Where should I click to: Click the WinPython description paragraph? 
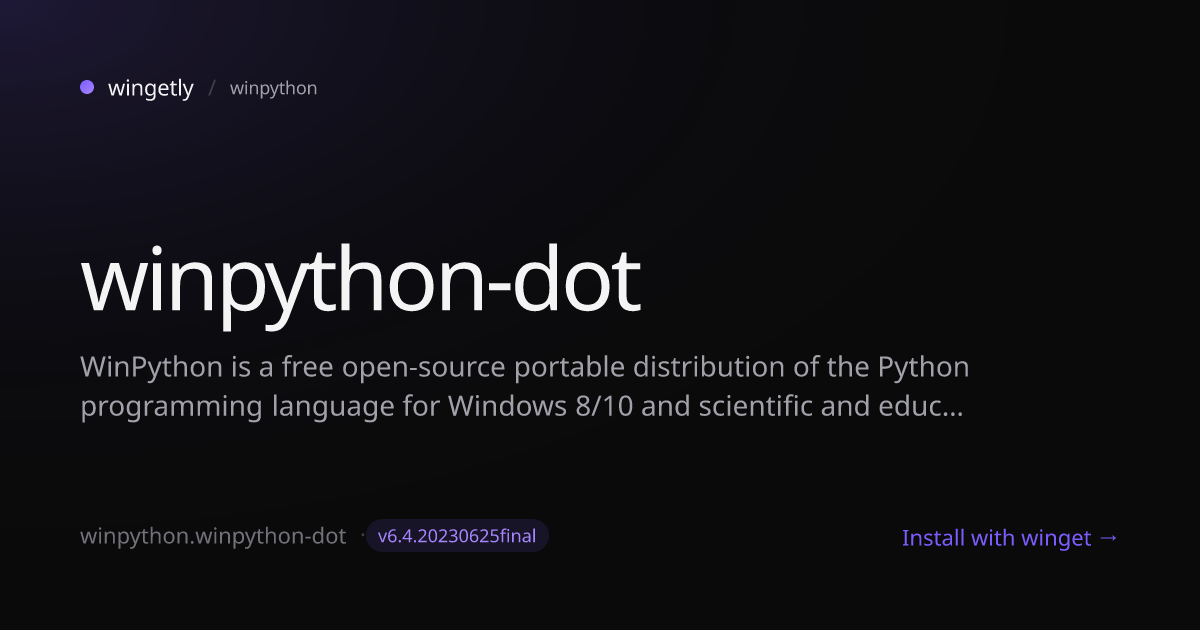(525, 387)
